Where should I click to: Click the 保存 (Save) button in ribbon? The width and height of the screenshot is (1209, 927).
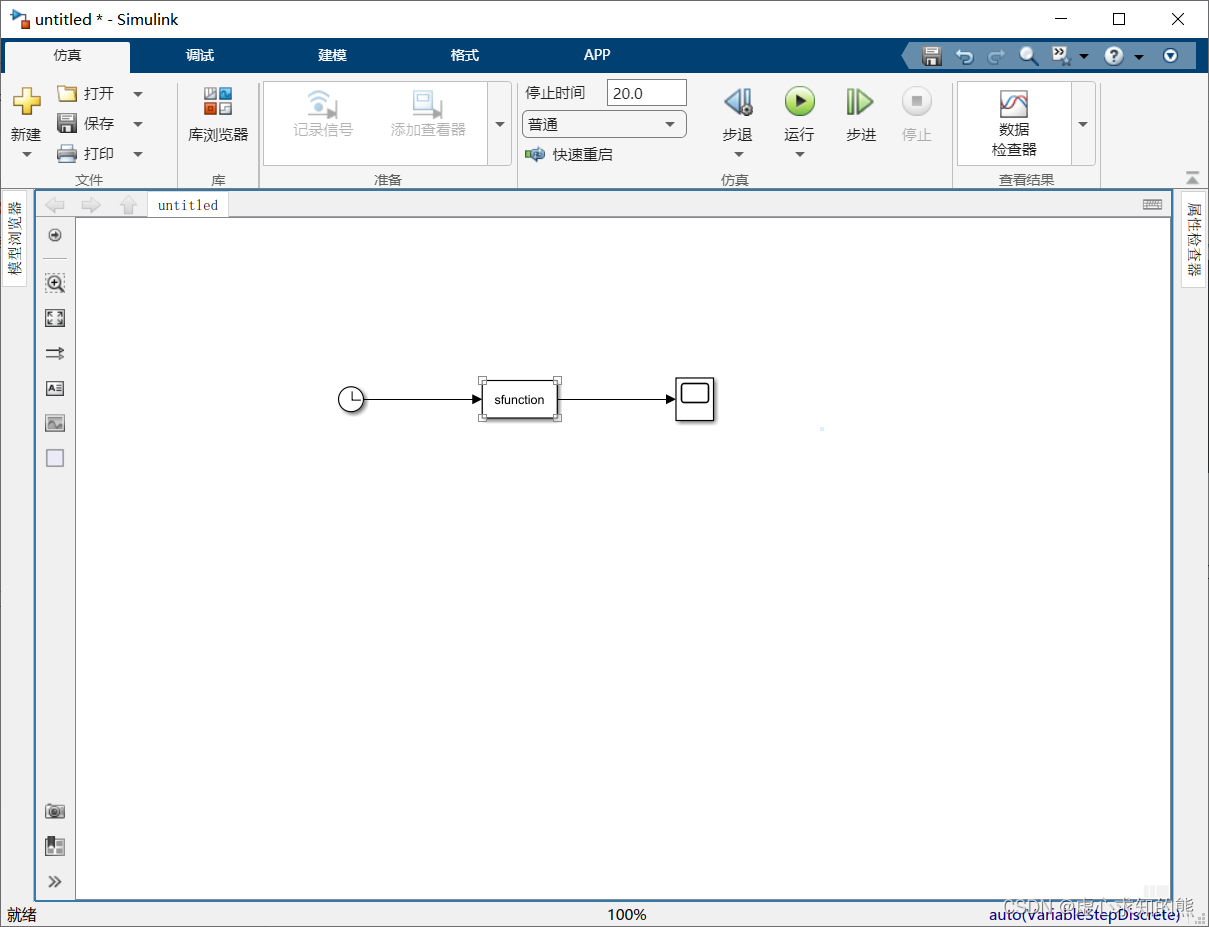tap(86, 123)
